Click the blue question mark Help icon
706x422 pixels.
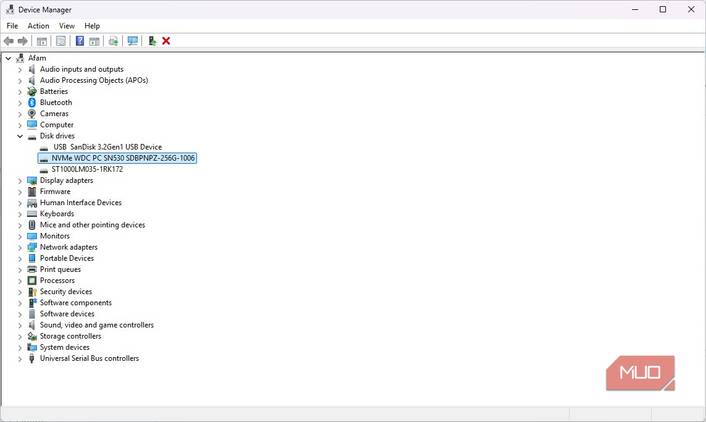point(80,41)
